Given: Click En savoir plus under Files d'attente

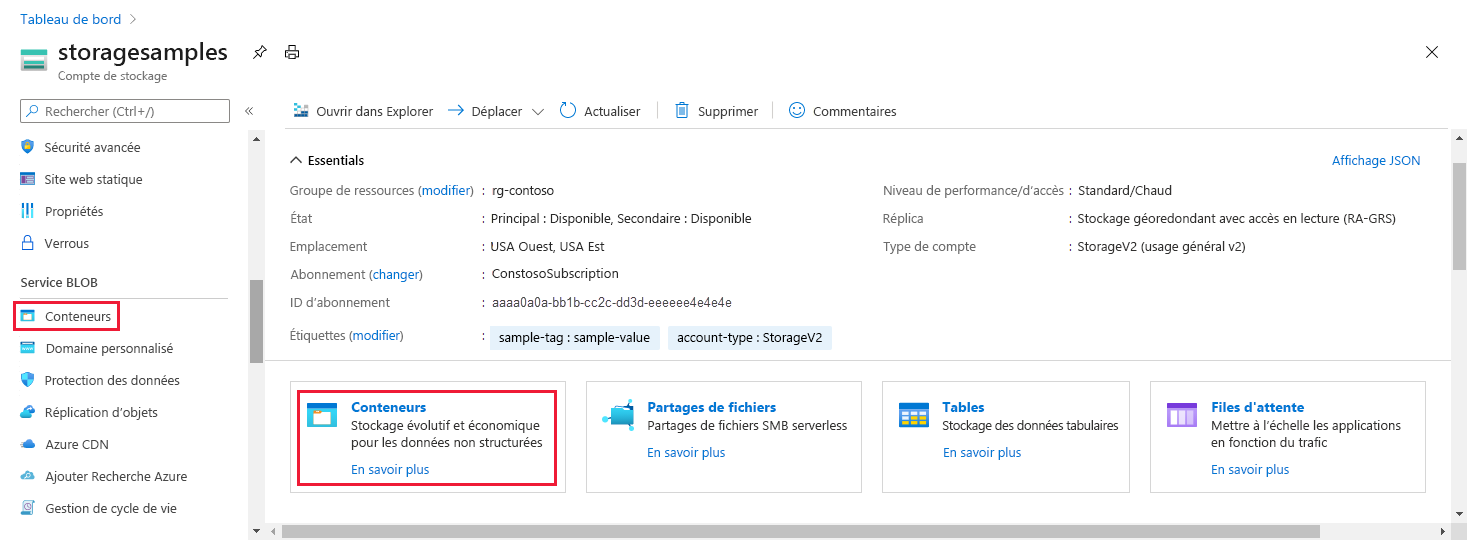Looking at the screenshot, I should click(x=1250, y=469).
